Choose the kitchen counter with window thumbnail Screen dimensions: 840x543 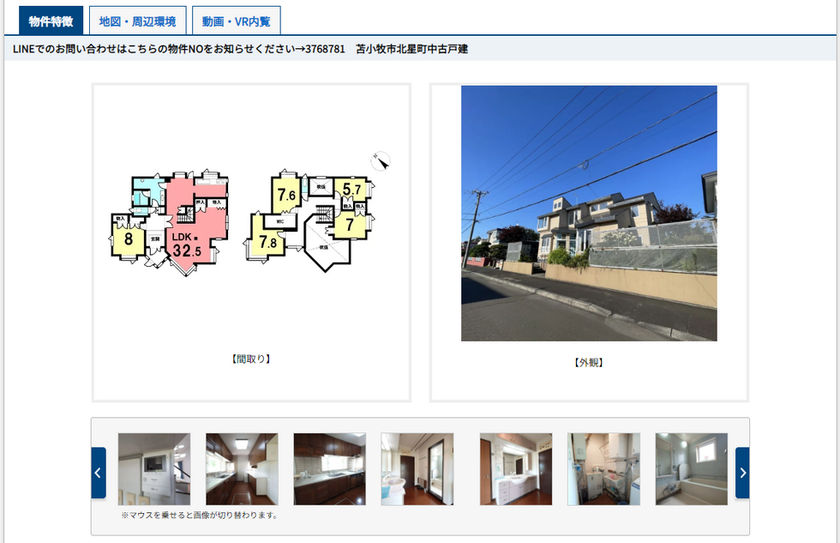click(329, 469)
